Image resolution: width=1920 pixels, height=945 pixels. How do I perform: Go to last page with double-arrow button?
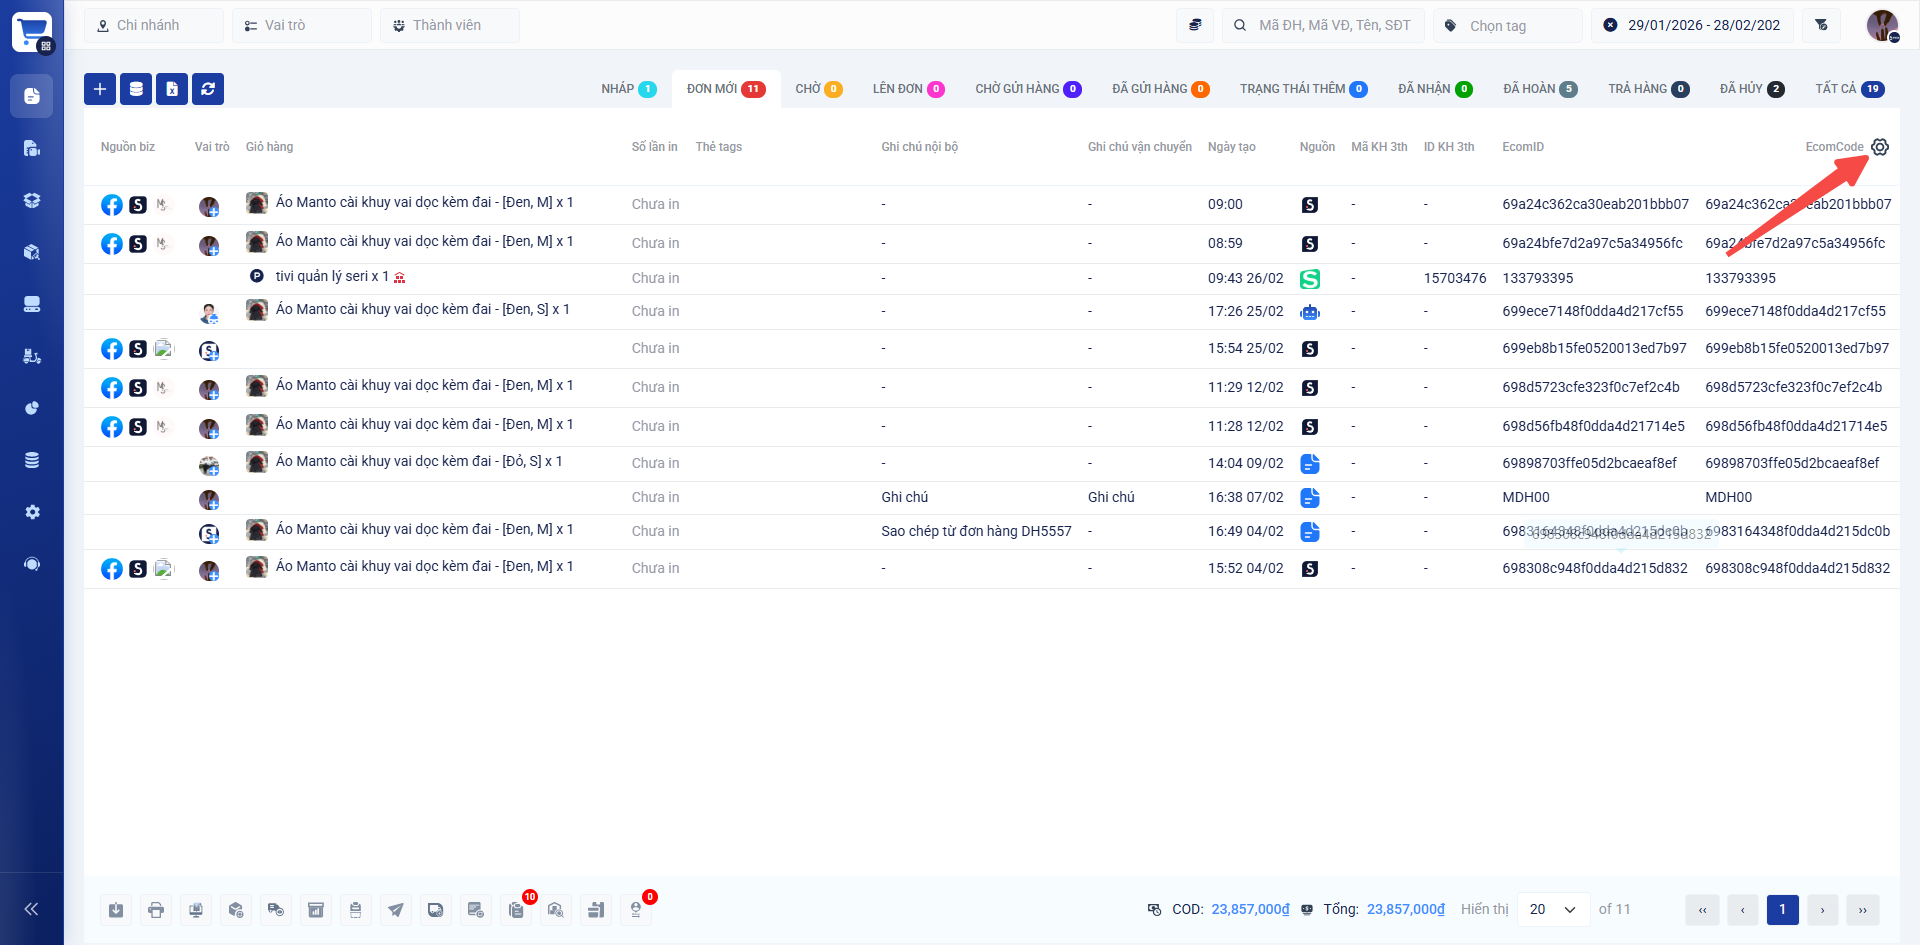tap(1862, 909)
